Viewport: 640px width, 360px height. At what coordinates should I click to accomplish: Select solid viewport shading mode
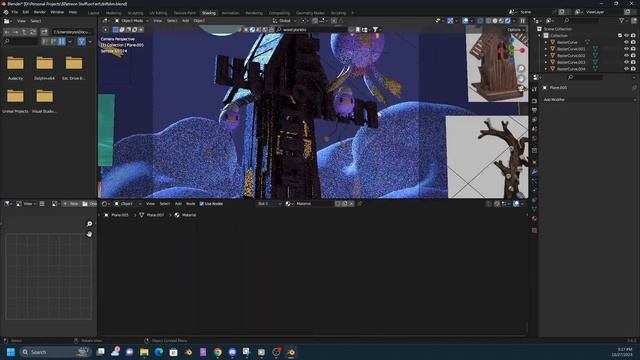pos(495,20)
